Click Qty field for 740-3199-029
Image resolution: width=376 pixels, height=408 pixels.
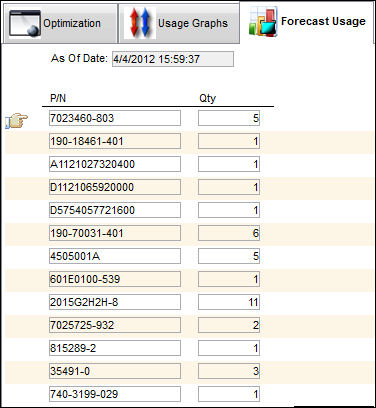tap(229, 394)
